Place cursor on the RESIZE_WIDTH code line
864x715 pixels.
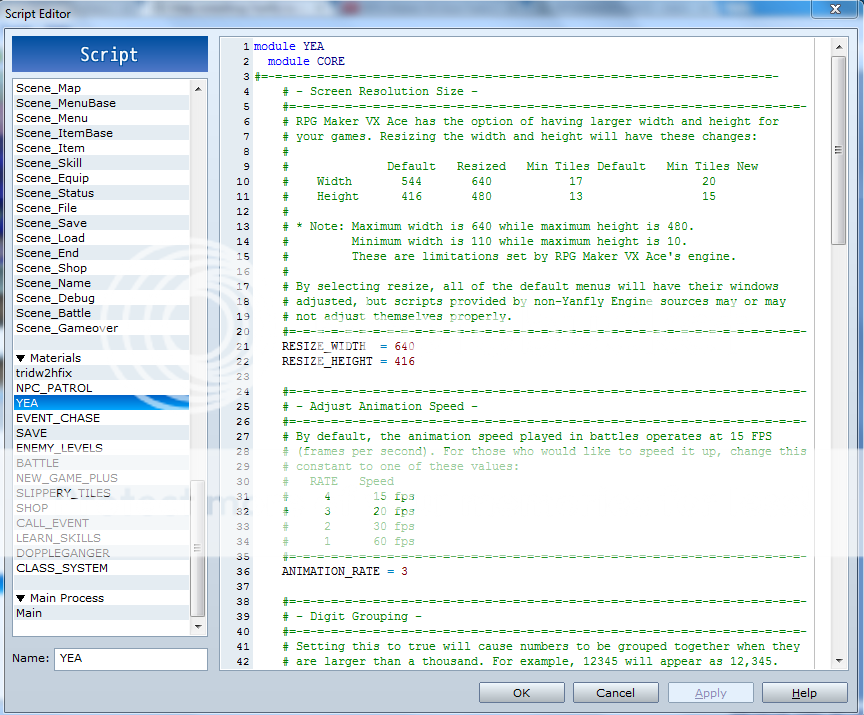coord(347,346)
